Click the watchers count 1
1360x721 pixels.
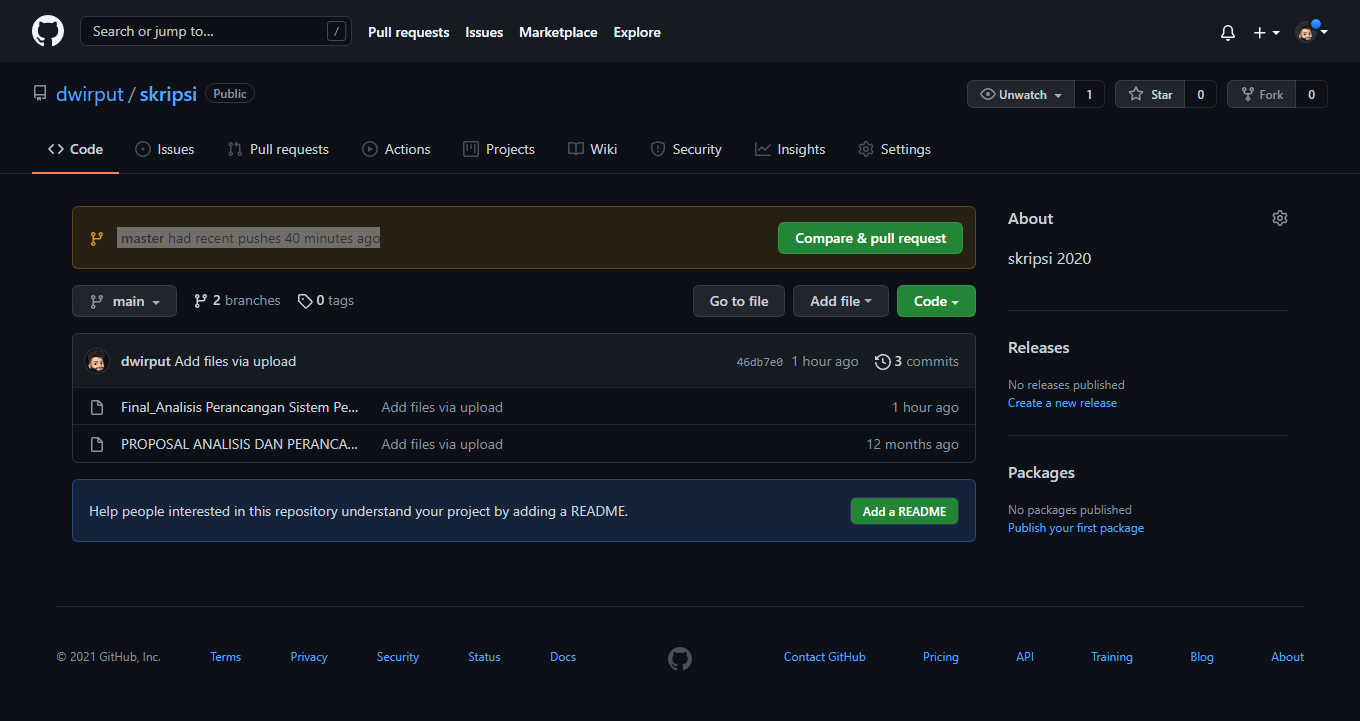click(1090, 94)
